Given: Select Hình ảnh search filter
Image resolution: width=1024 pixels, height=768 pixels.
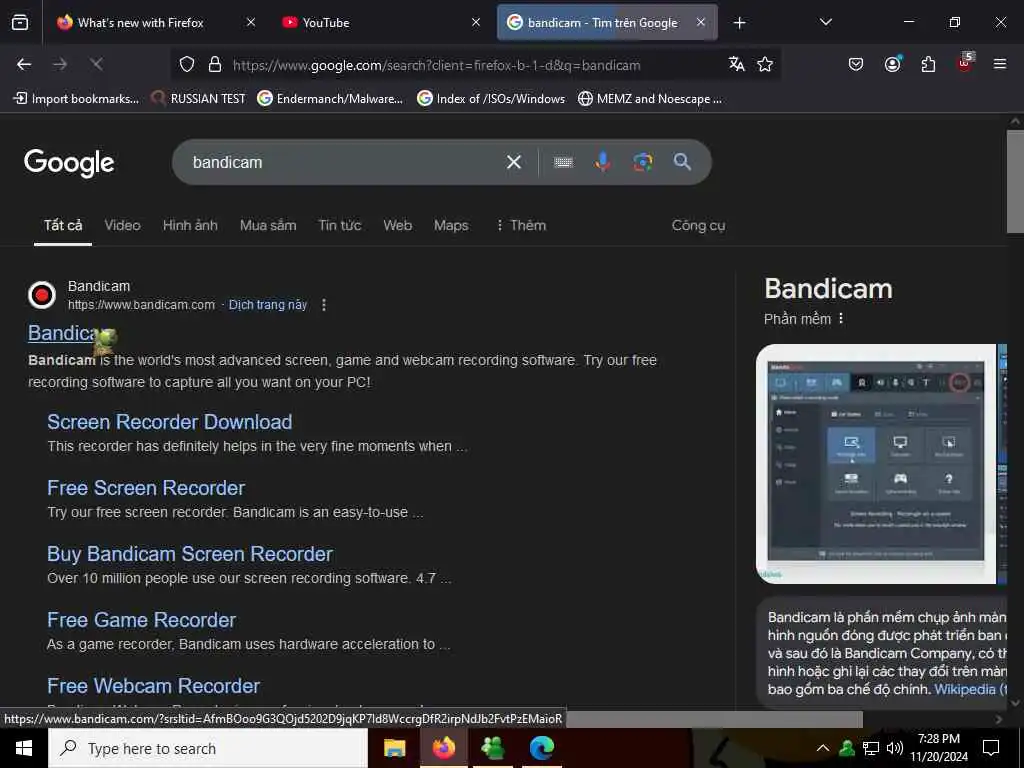Looking at the screenshot, I should point(190,225).
